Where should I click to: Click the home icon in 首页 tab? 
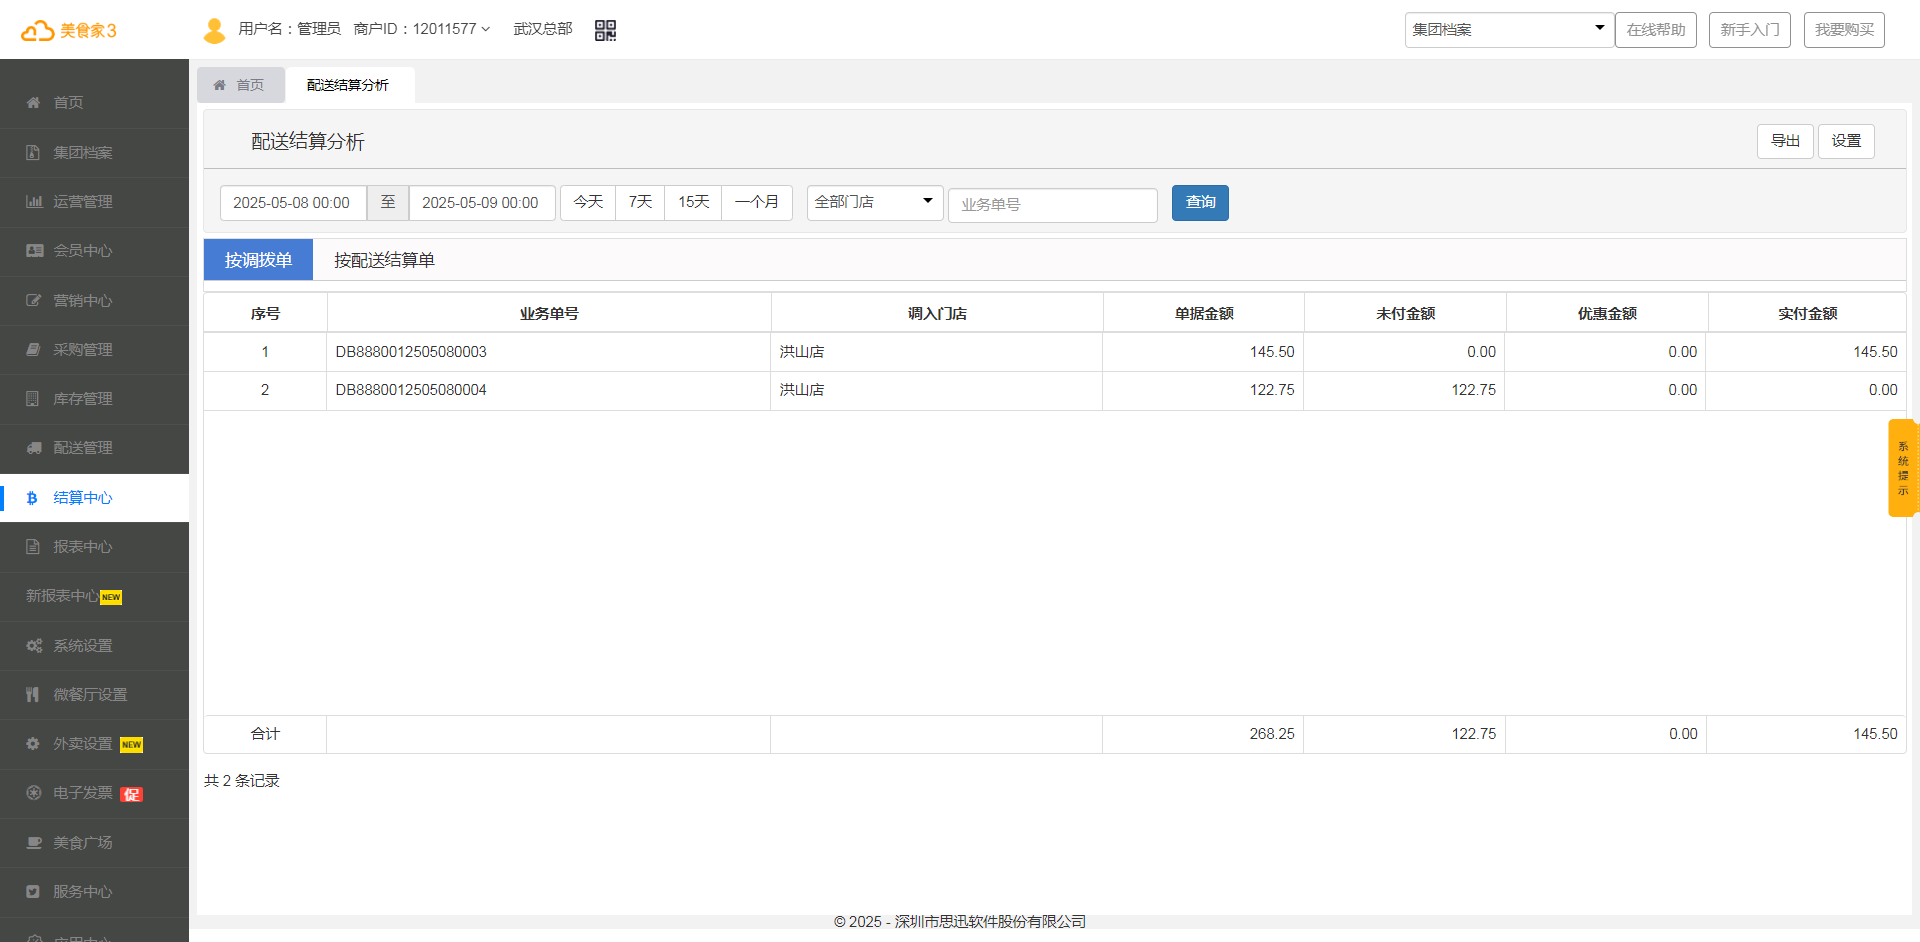coord(220,85)
